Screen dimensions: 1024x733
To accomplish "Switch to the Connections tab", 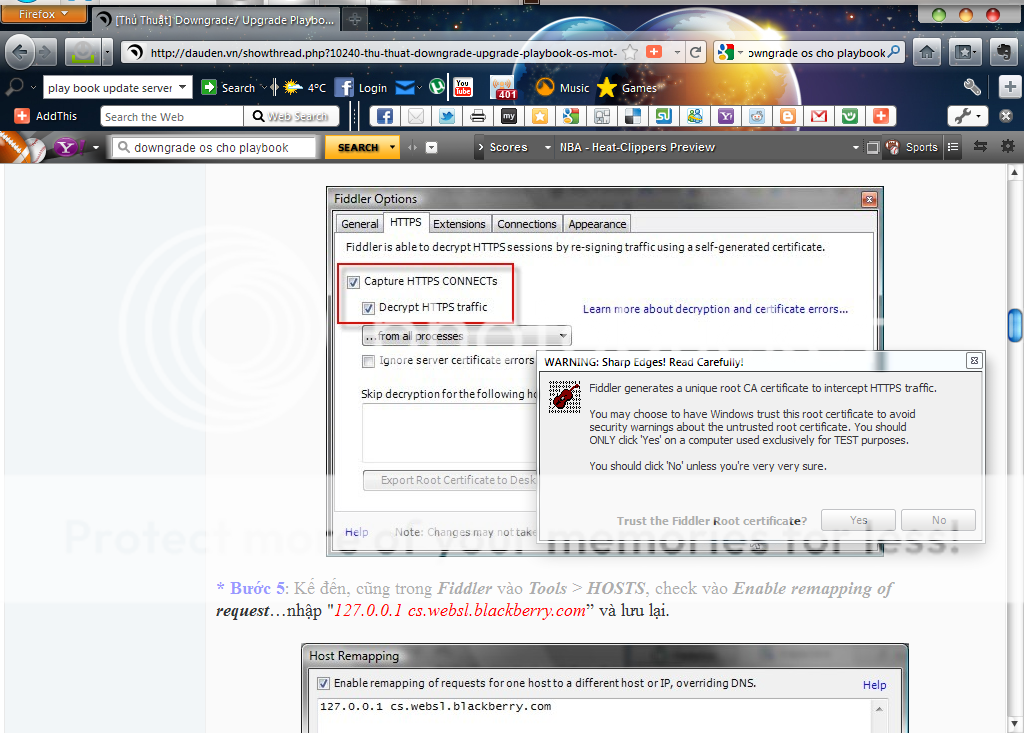I will click(526, 224).
